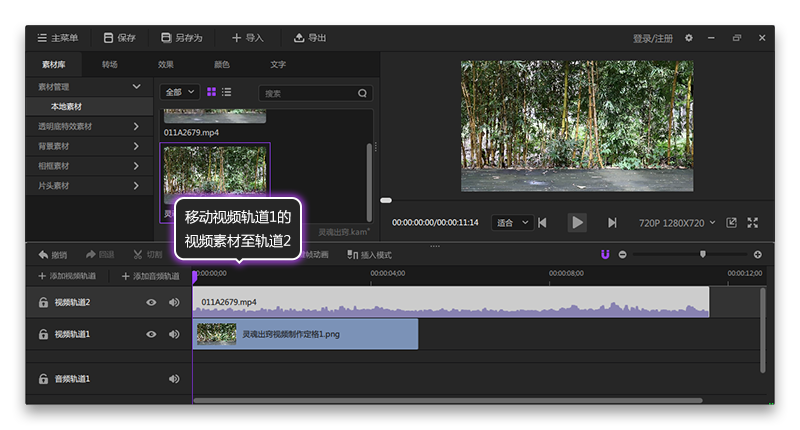
Task: Switch to the 转场 tab
Action: click(109, 64)
